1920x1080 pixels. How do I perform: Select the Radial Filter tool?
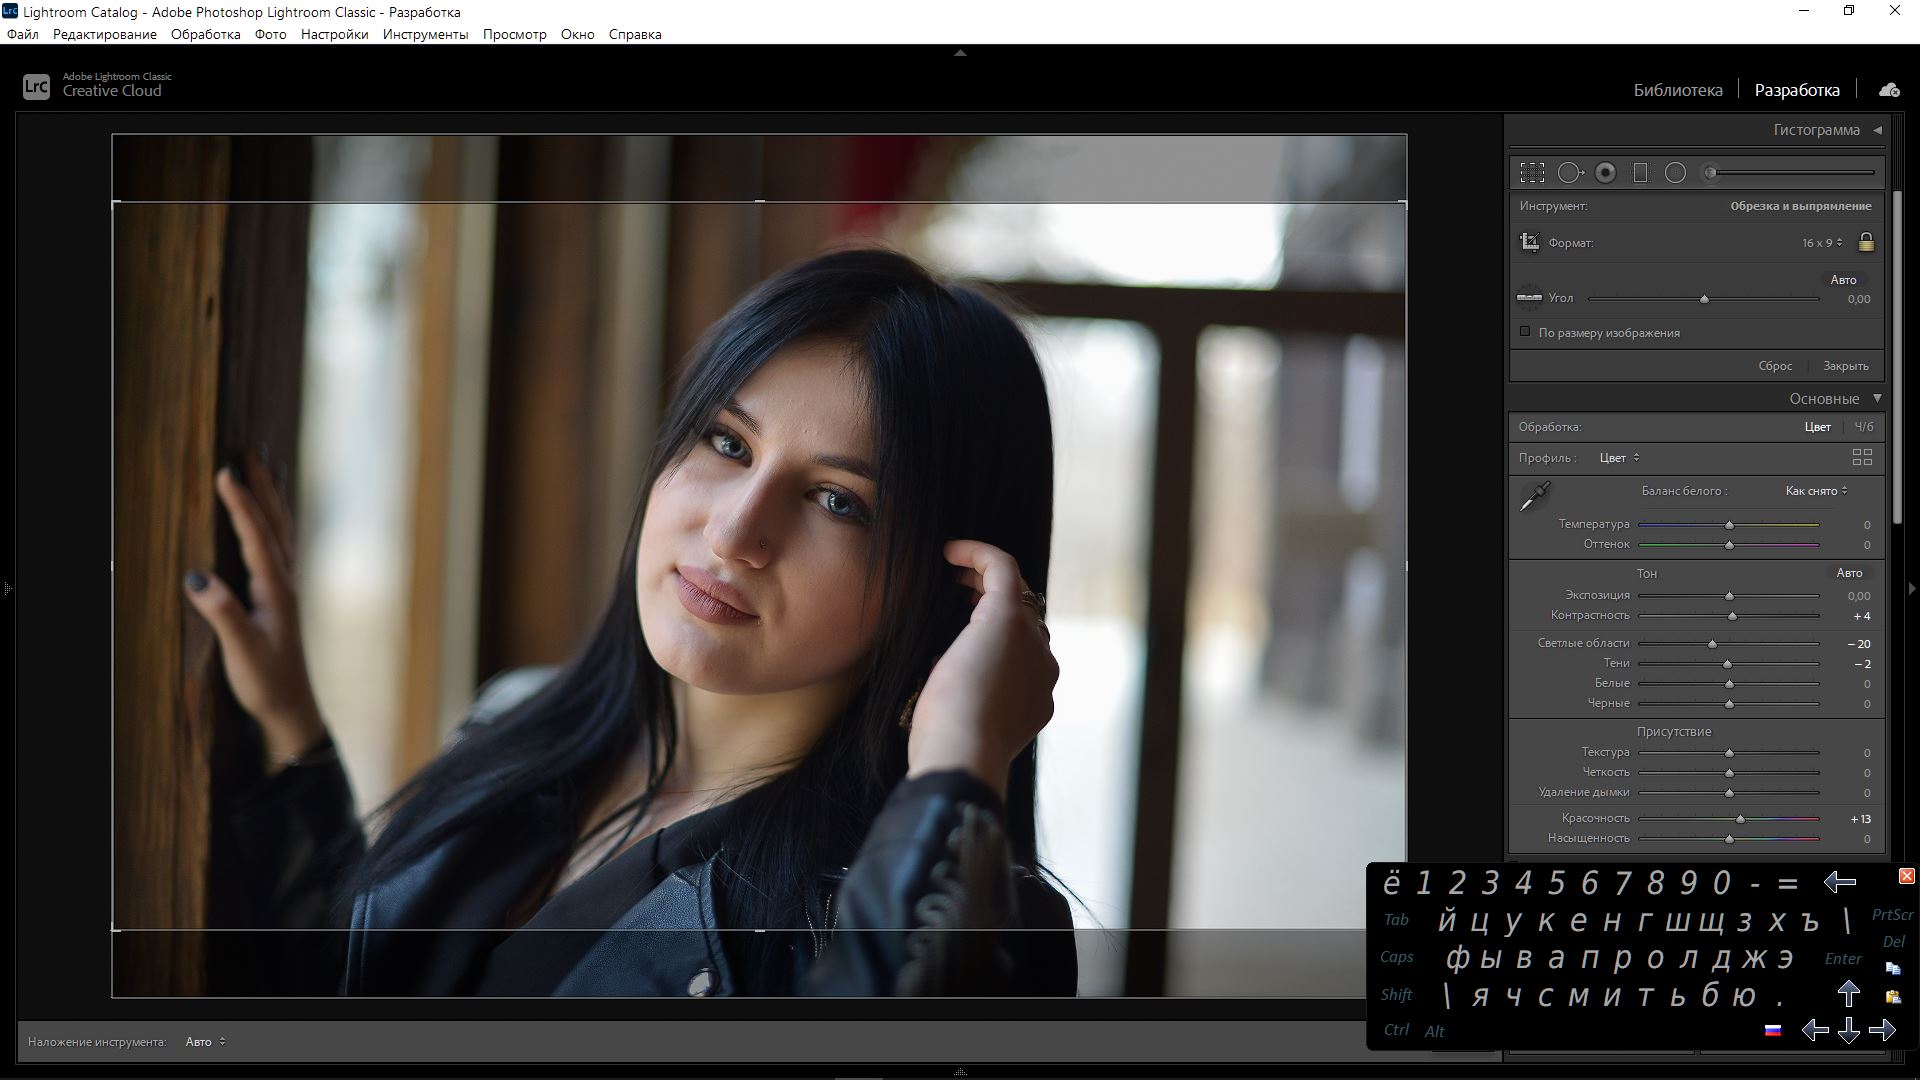point(1675,173)
